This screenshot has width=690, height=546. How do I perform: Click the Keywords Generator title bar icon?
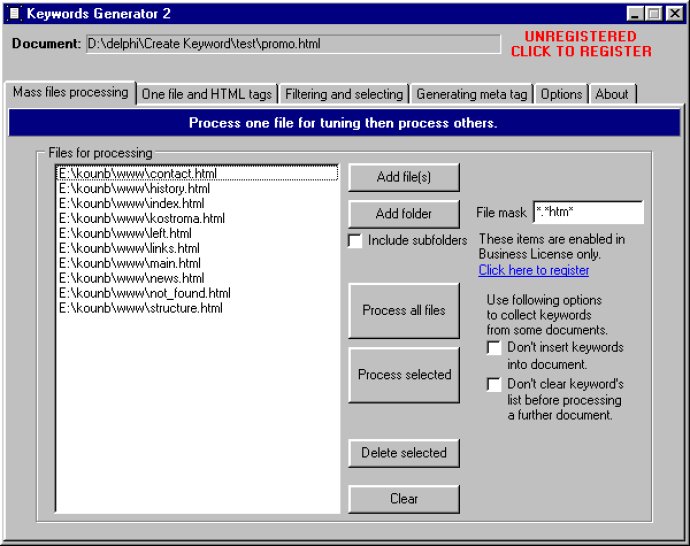pyautogui.click(x=15, y=13)
